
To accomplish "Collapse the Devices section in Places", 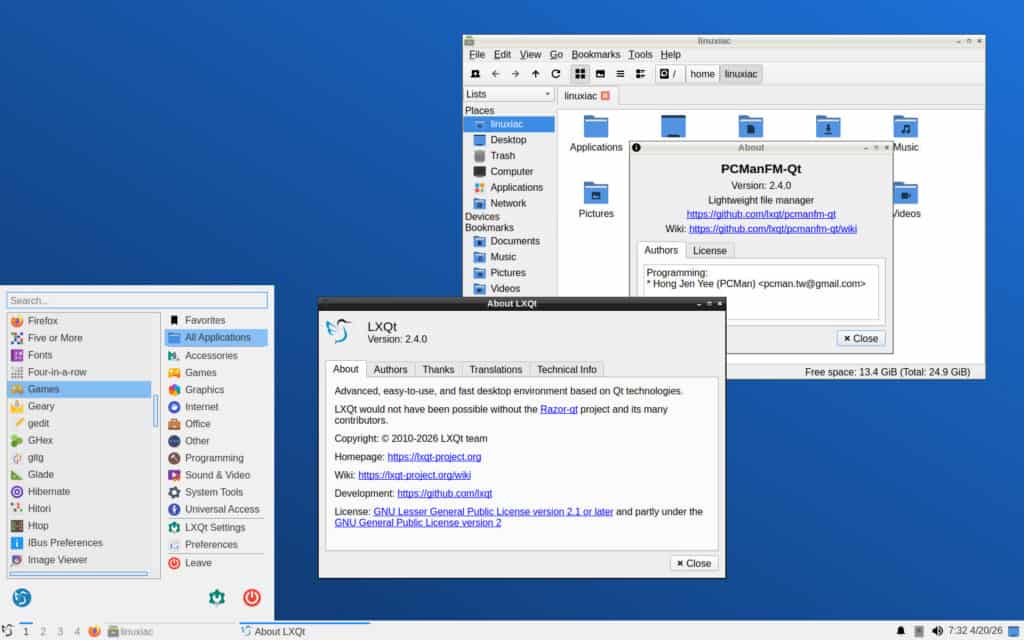I will 487,215.
